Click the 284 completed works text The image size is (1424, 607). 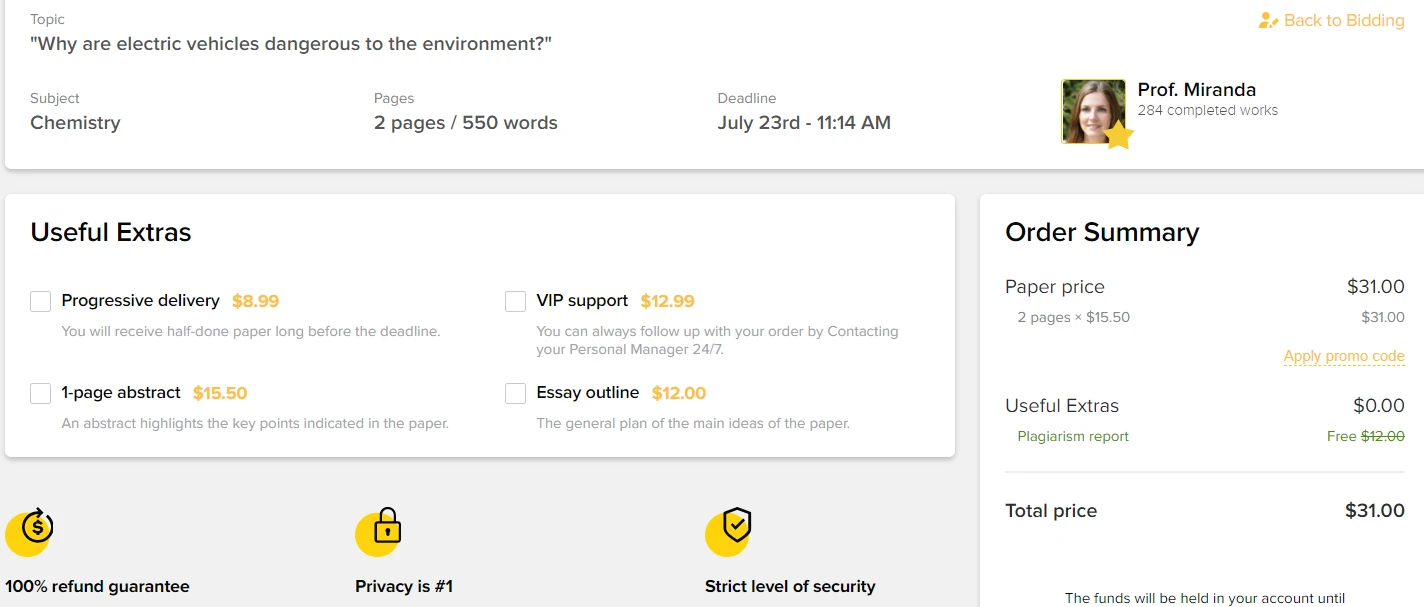[x=1207, y=110]
